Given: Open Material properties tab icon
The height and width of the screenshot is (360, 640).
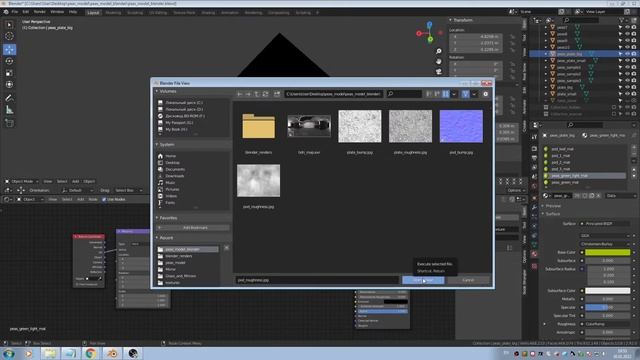Looking at the screenshot, I should coord(534,254).
